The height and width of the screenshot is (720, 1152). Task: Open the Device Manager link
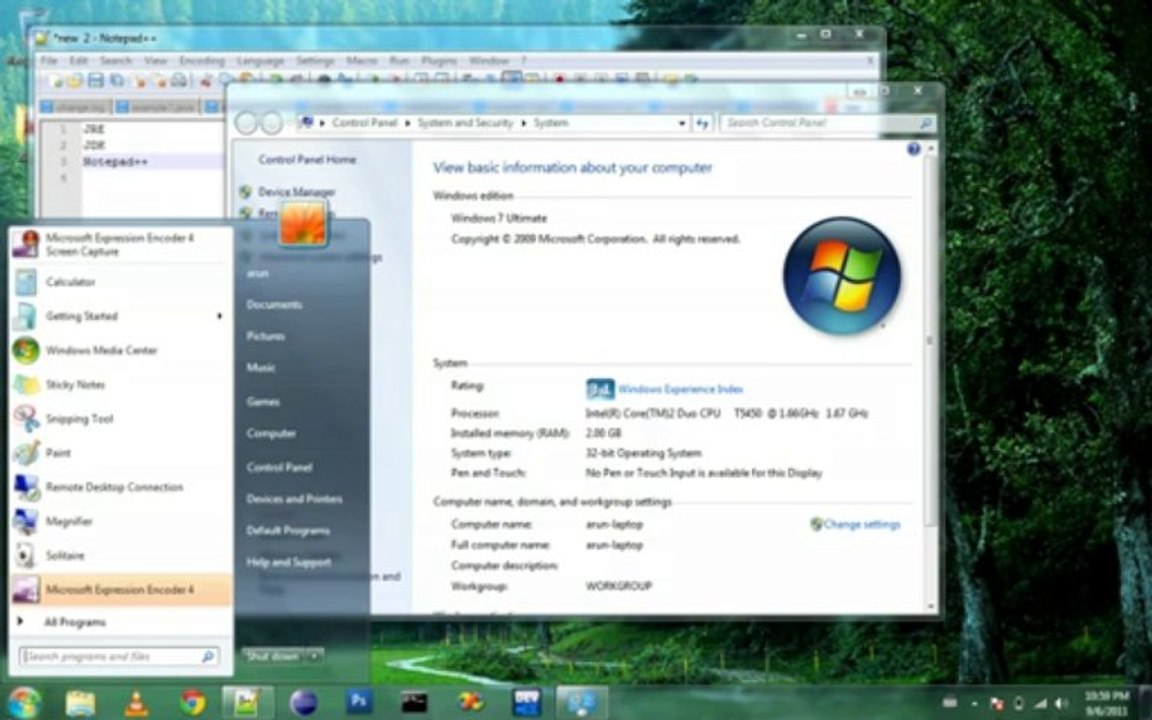297,192
